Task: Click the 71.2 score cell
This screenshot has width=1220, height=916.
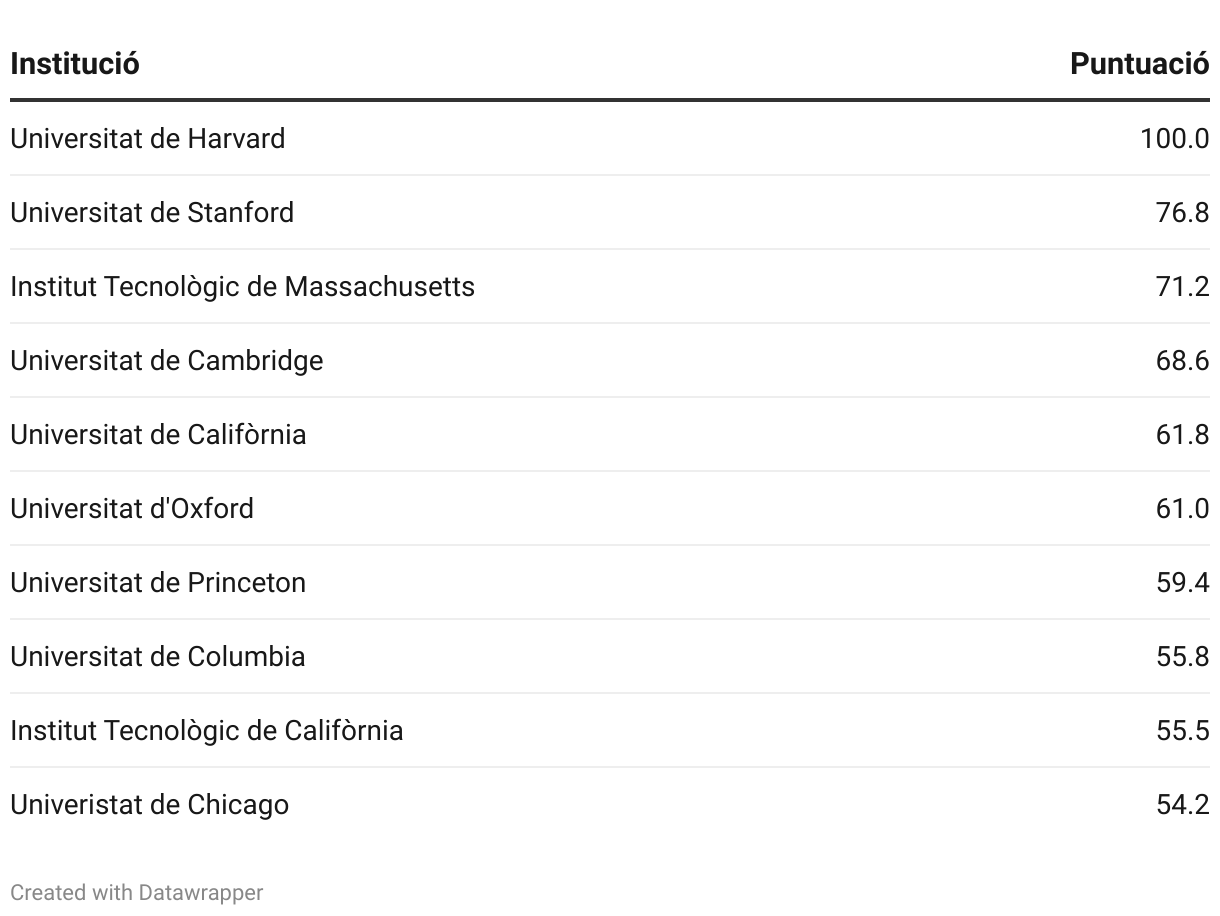Action: (1182, 286)
